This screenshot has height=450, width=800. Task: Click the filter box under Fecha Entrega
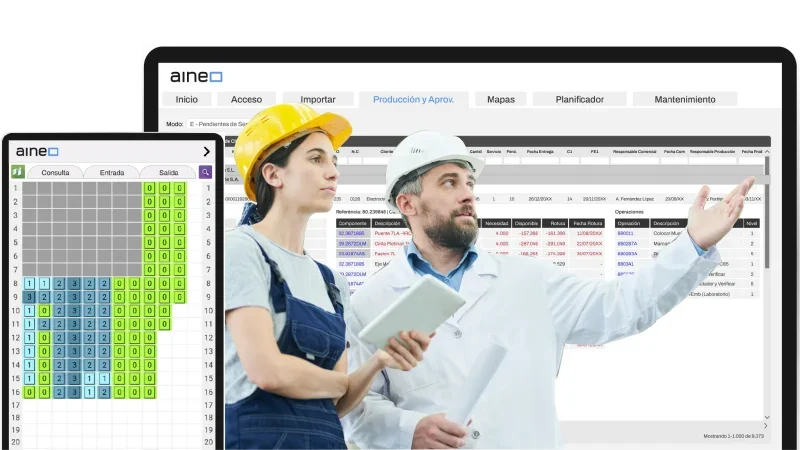540,161
